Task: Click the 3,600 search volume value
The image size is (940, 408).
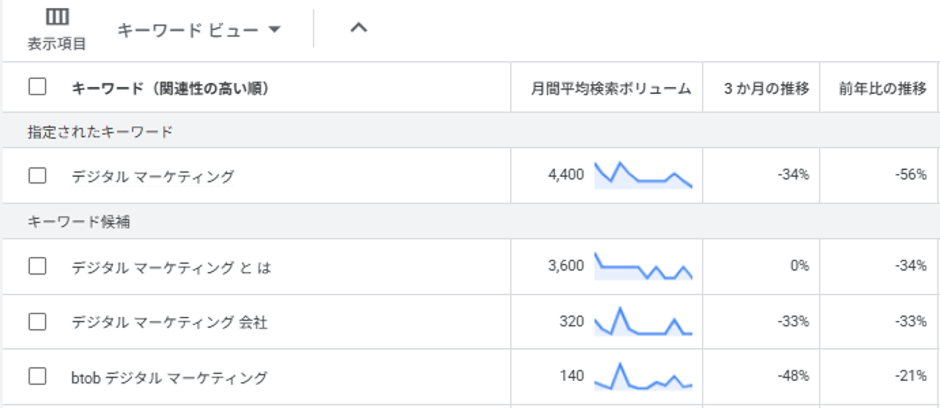Action: pos(566,266)
